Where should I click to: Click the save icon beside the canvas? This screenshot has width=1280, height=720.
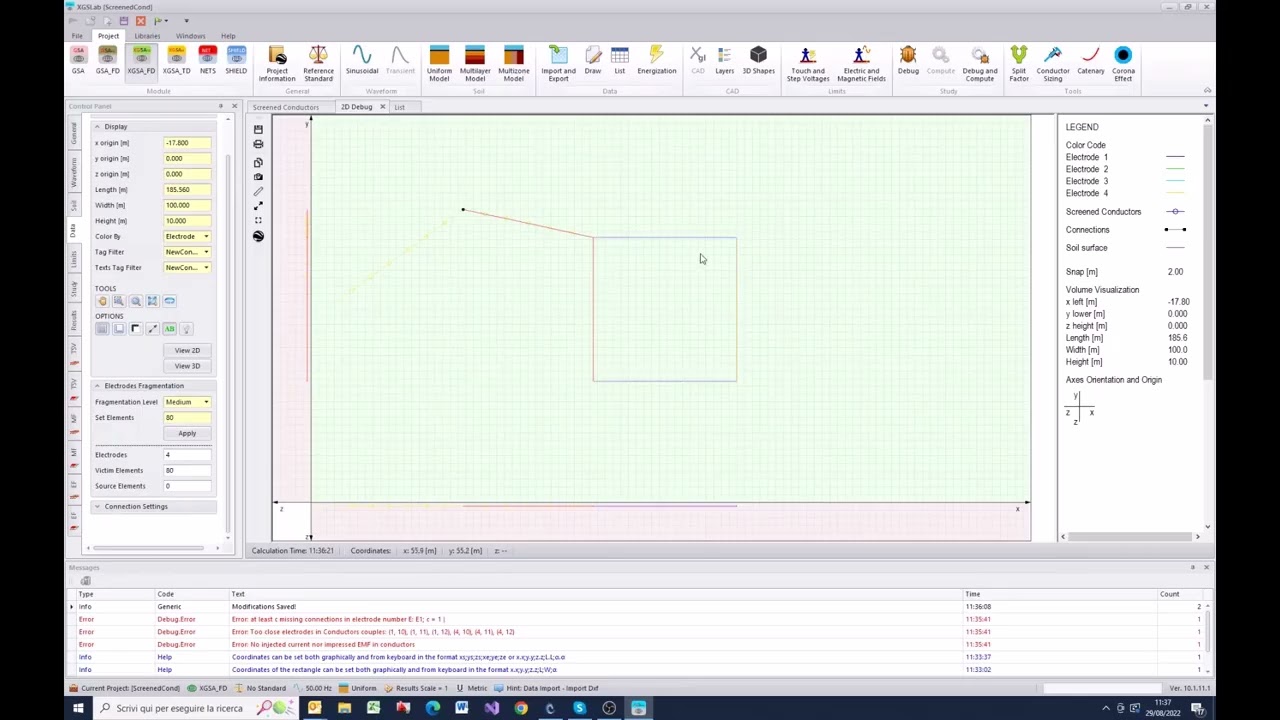coord(258,129)
